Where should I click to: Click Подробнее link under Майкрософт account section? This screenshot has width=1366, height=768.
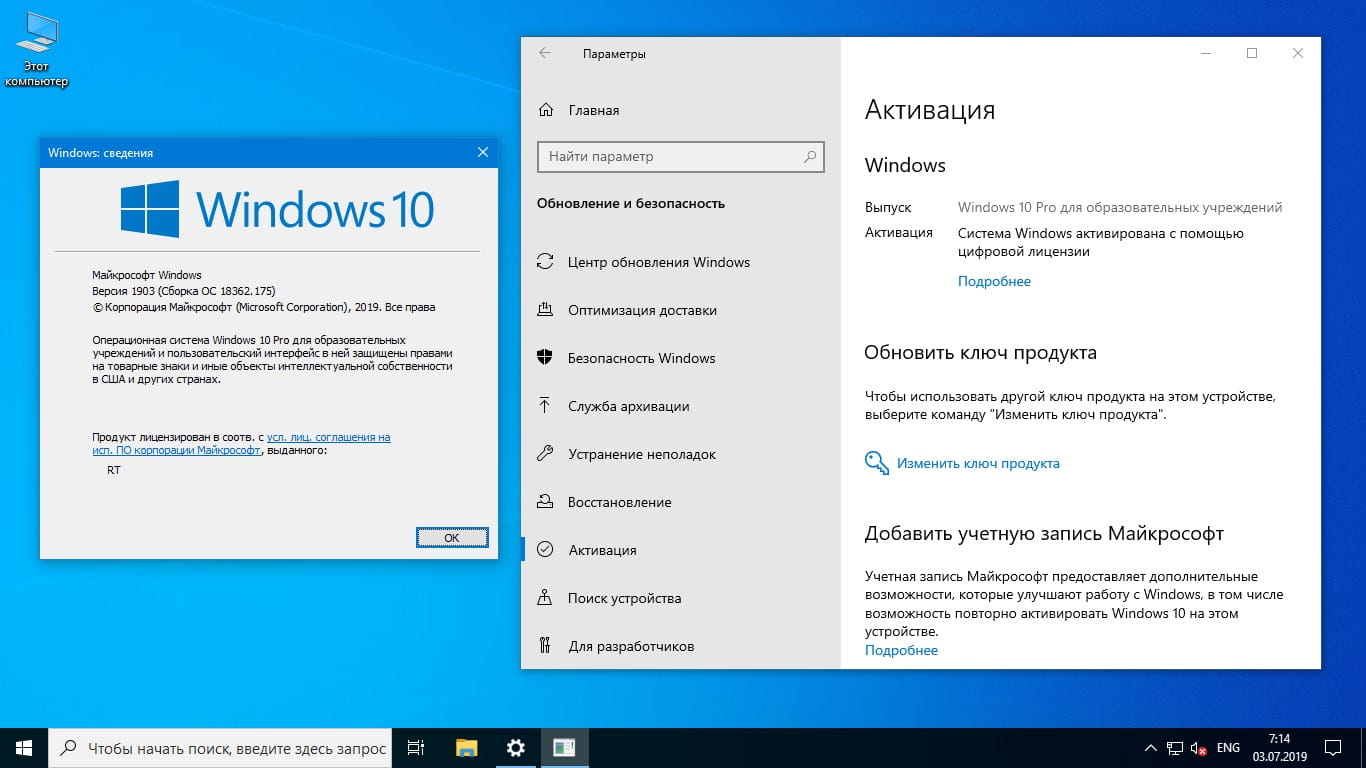(x=901, y=650)
